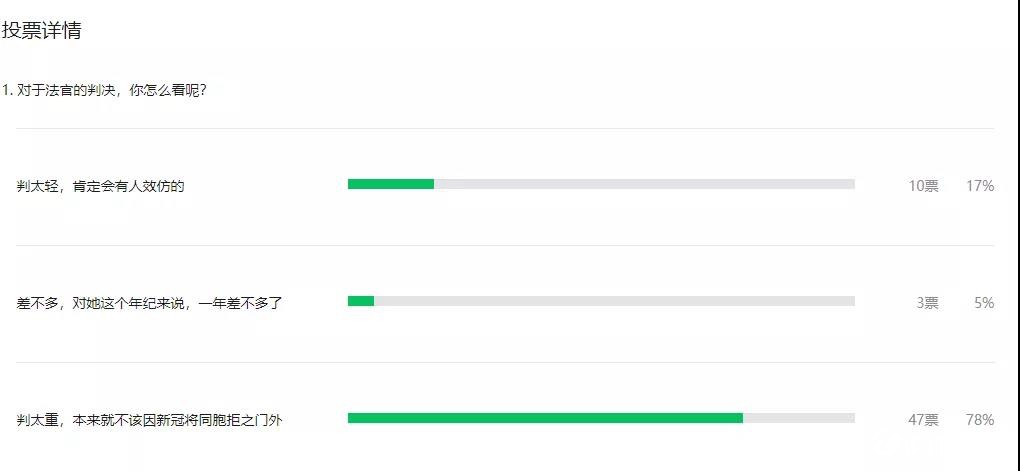
Task: Click the 3票 vote count
Action: tap(928, 303)
